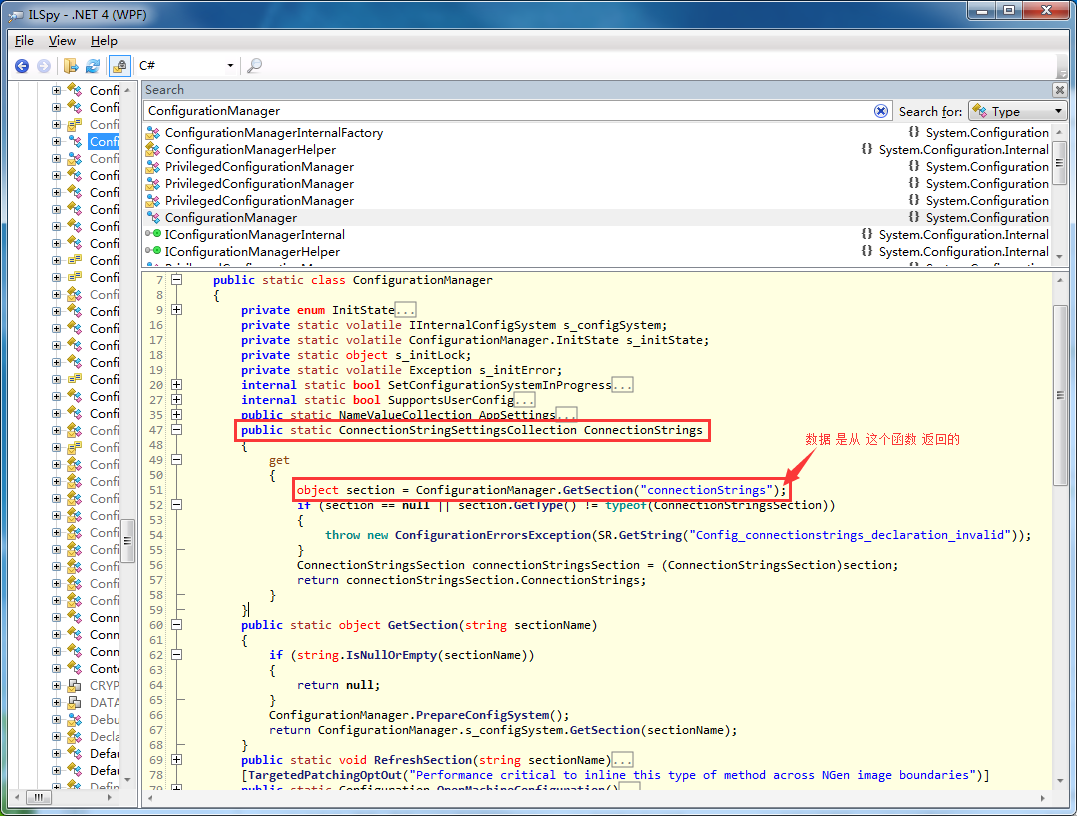This screenshot has height=816, width=1077.
Task: Click the ConfigurationManagerHelper class icon
Action: [152, 150]
